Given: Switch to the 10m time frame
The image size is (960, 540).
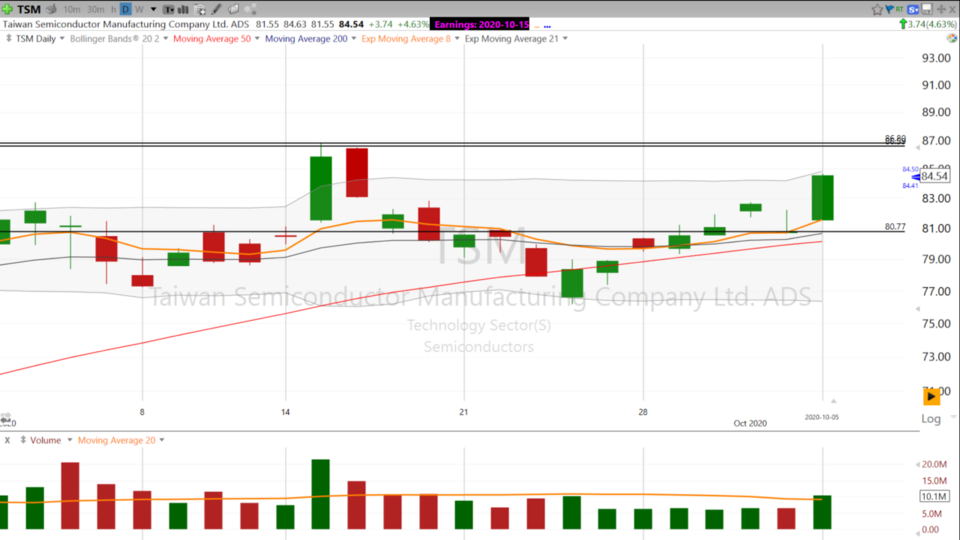Looking at the screenshot, I should click(x=72, y=9).
